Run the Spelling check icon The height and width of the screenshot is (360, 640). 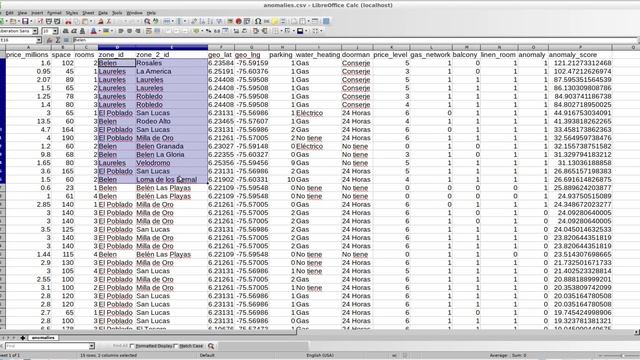pyautogui.click(x=156, y=21)
